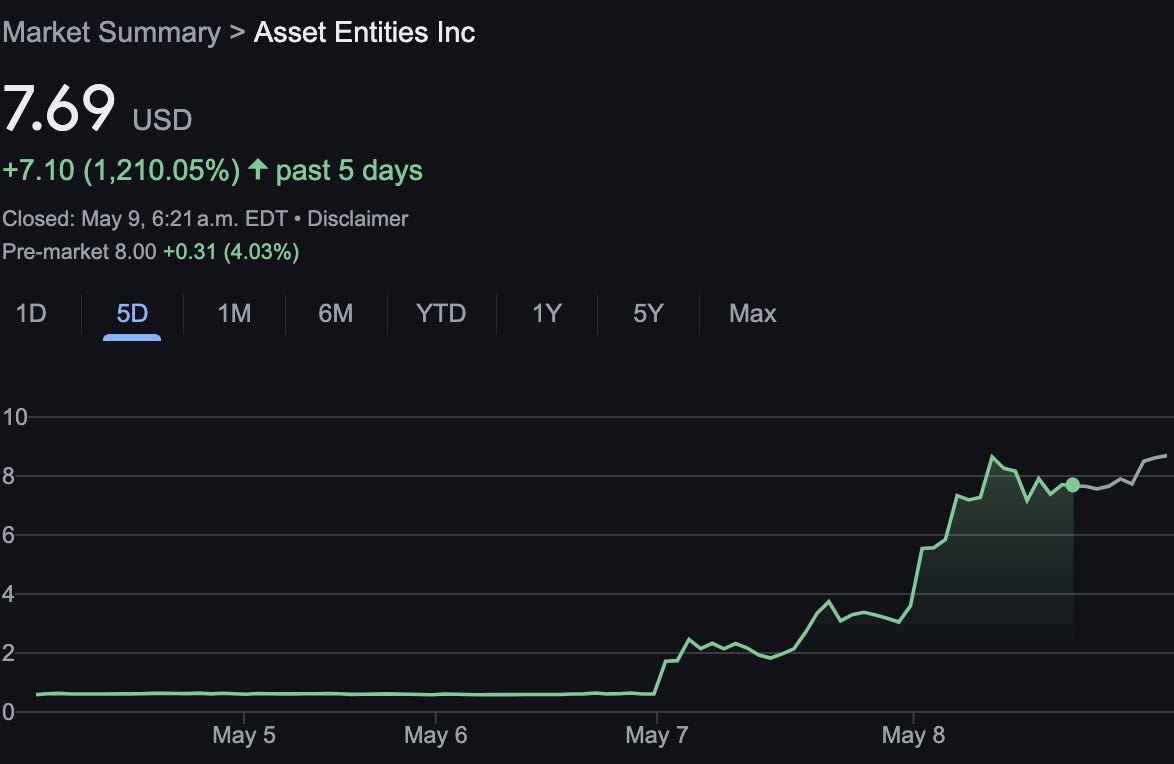
Task: Switch to the 6M time range tab
Action: click(x=335, y=313)
